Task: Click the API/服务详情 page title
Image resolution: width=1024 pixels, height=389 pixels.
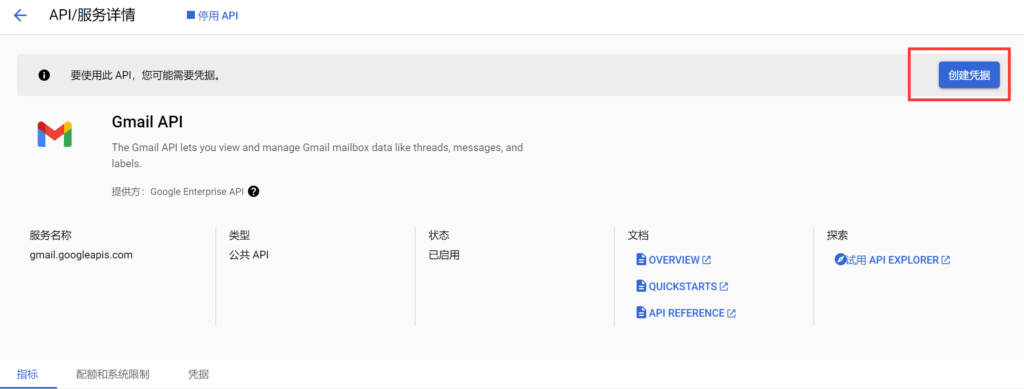Action: 92,15
